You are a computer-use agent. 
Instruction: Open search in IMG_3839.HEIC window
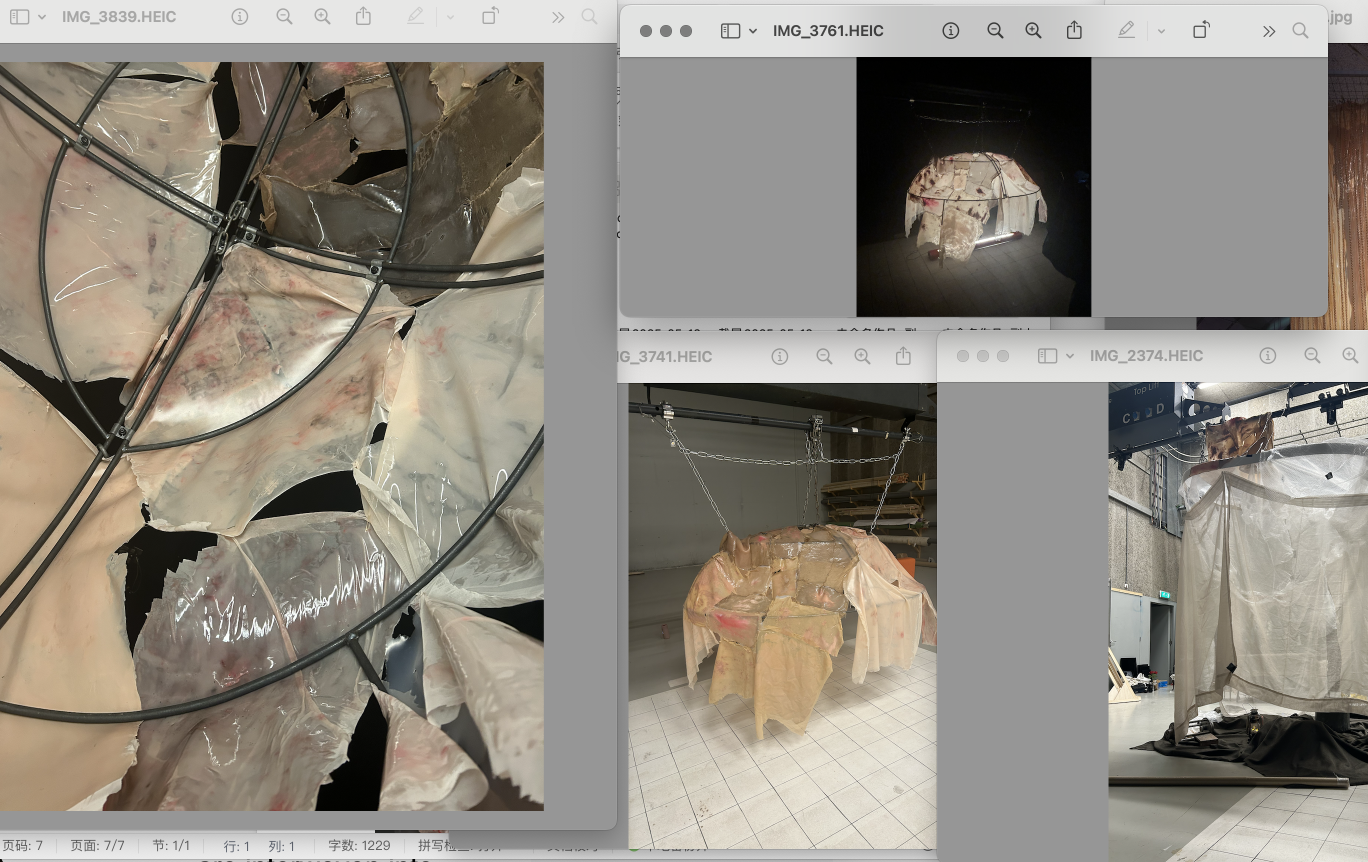589,17
